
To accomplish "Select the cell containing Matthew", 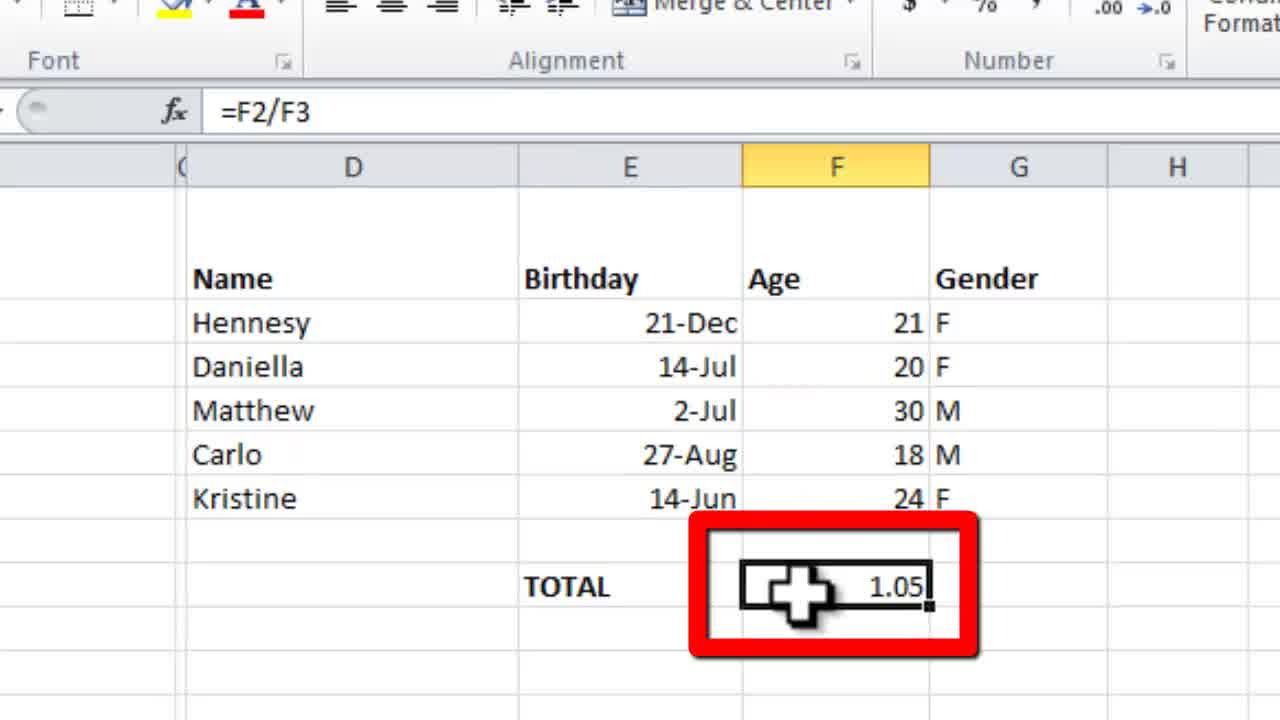I will point(352,410).
